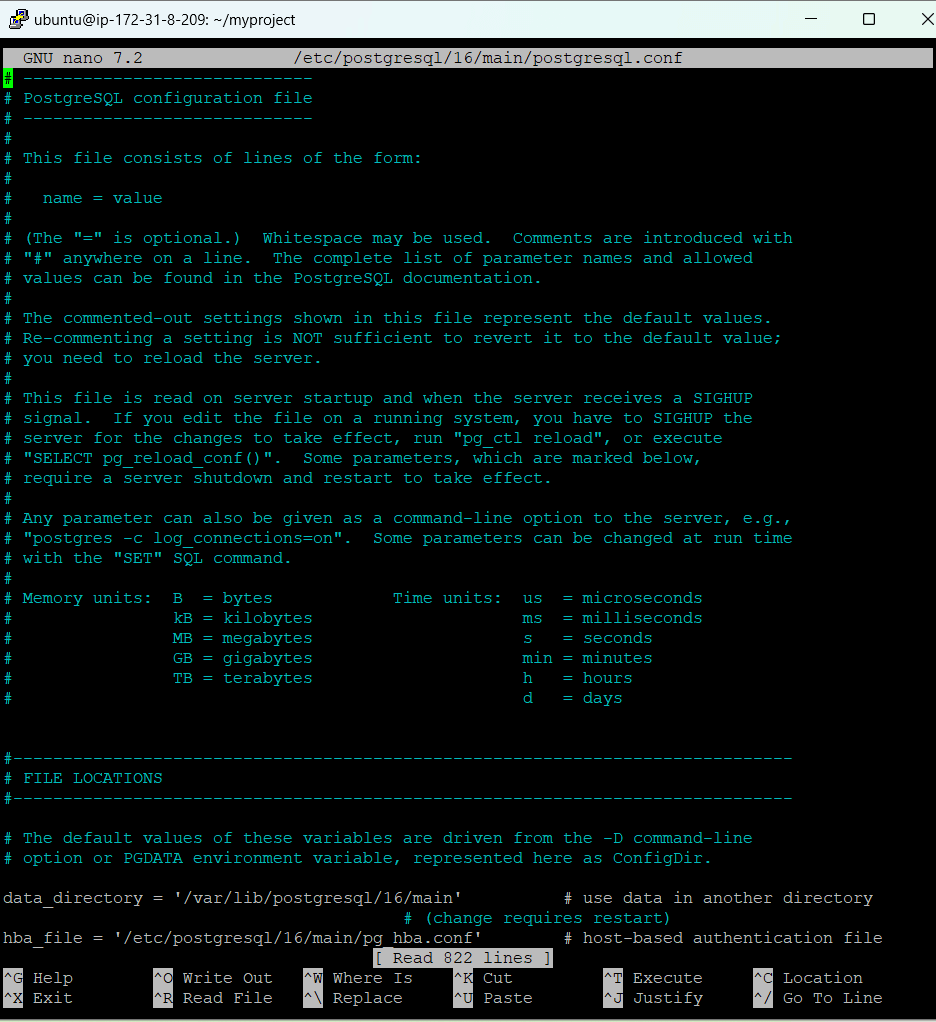Click the '[ Read 822 lines ]' status message

click(x=463, y=957)
